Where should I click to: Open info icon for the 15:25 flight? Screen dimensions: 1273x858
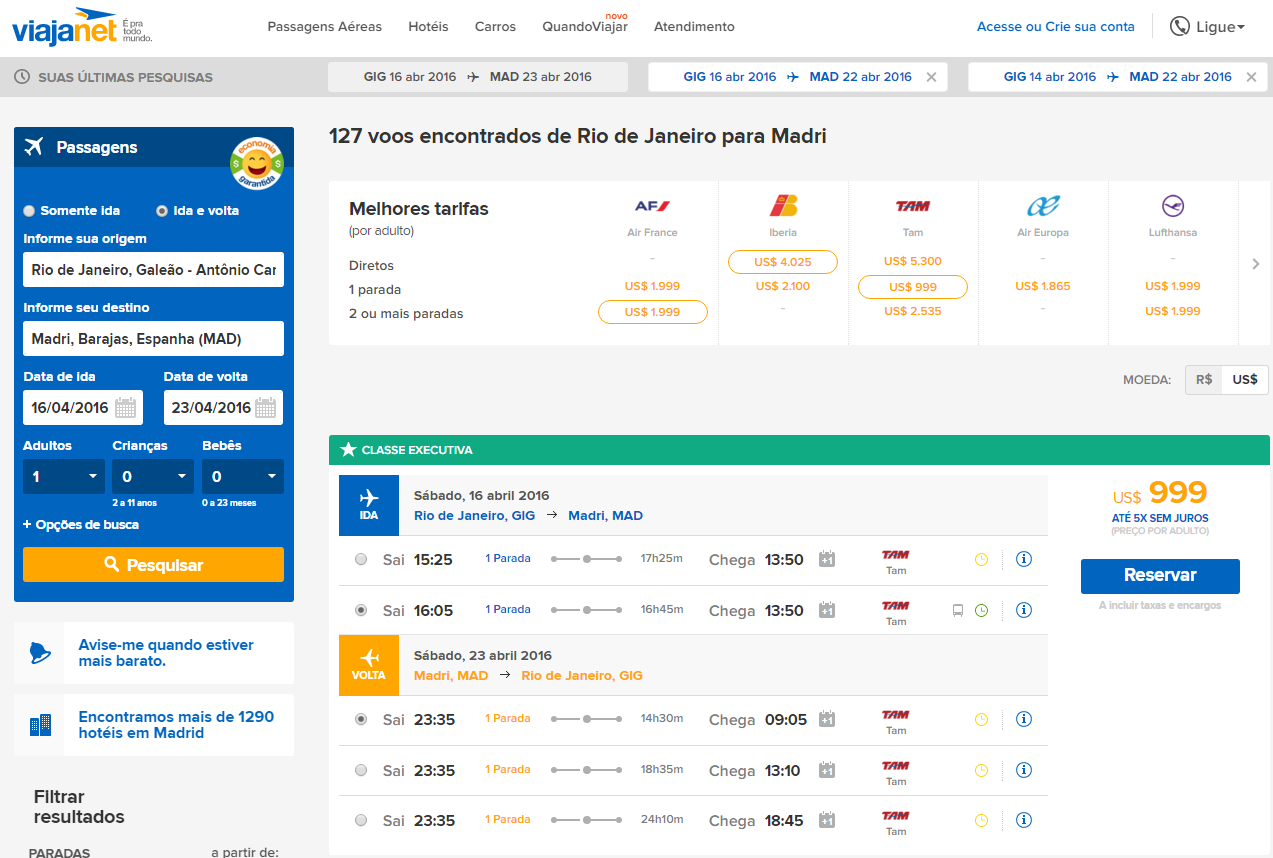(1023, 559)
